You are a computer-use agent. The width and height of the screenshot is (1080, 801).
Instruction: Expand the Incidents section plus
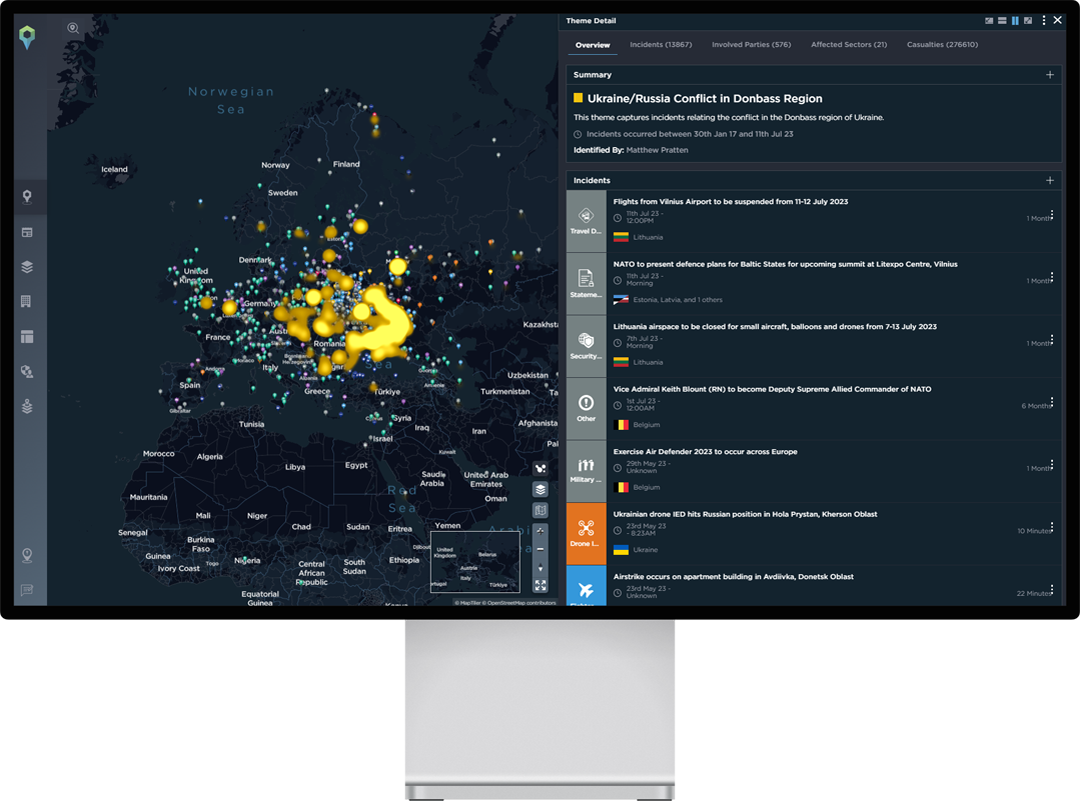tap(1050, 180)
